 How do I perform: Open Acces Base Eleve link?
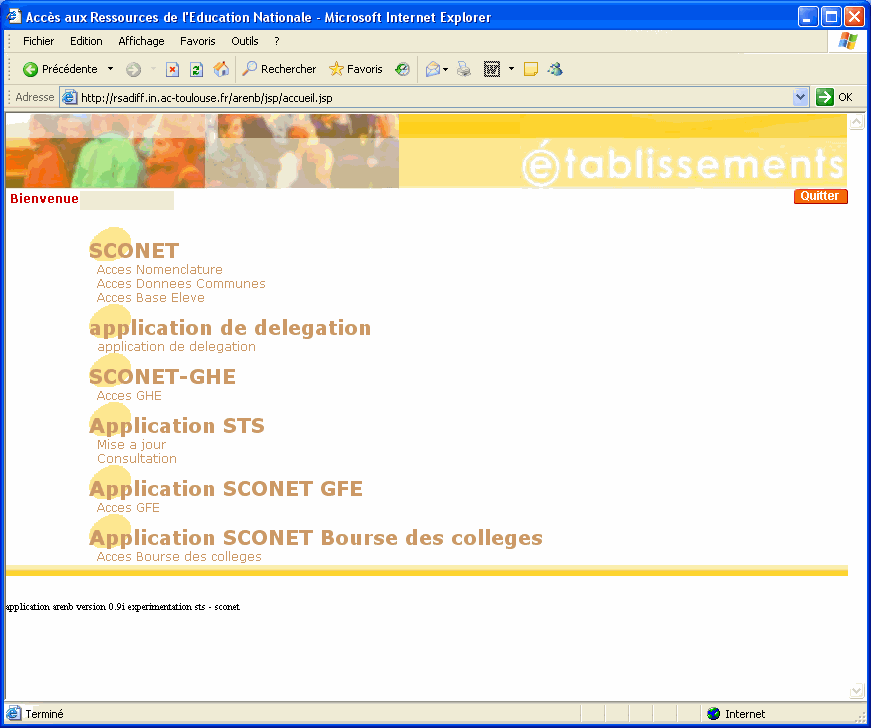pos(151,298)
